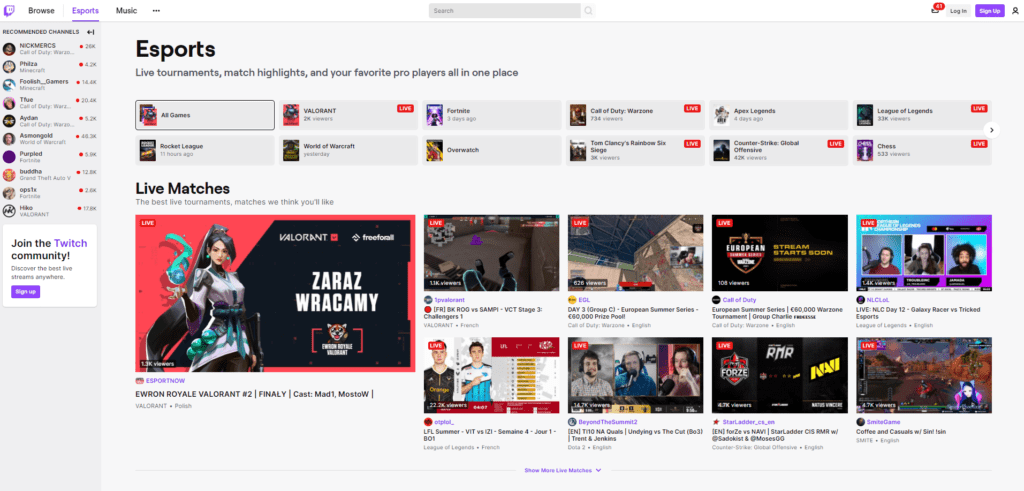
Task: Click Hiko channel avatar
Action: click(9, 210)
